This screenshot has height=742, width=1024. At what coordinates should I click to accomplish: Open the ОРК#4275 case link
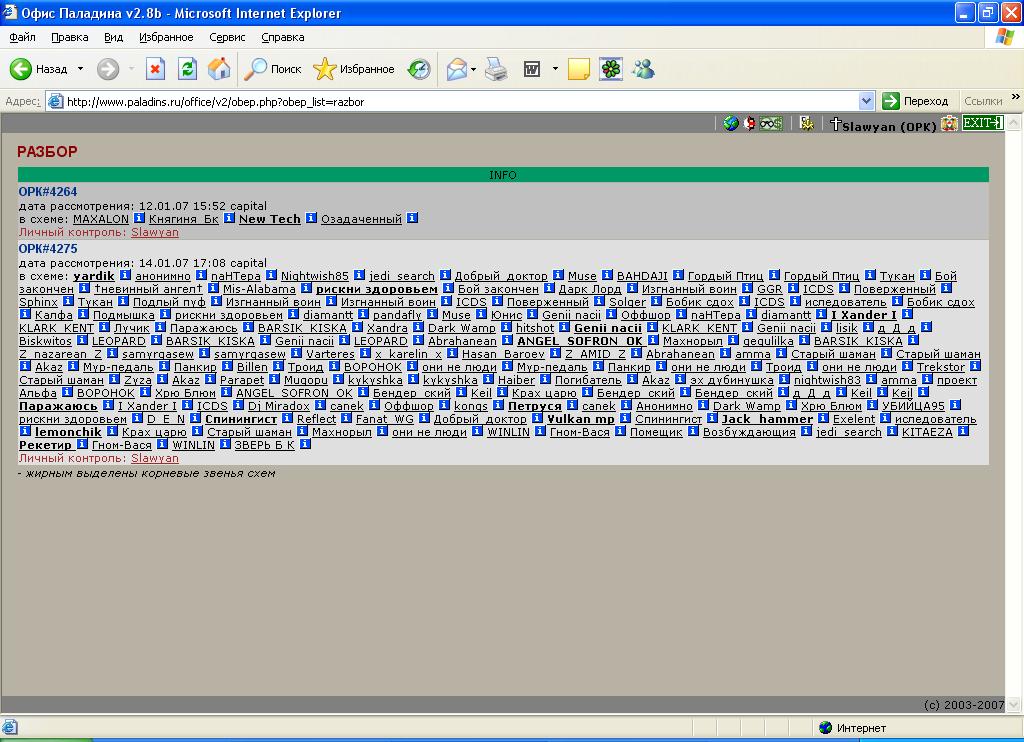click(48, 249)
